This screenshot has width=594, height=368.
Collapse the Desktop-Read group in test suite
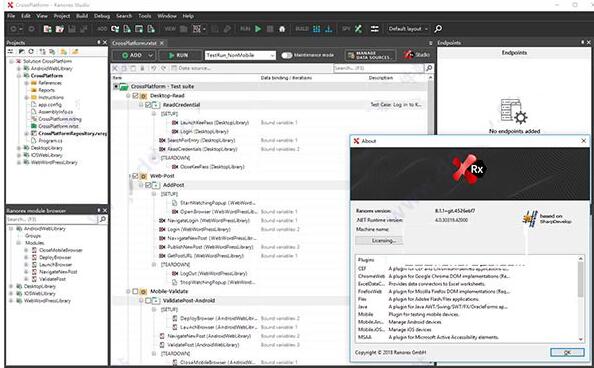click(128, 96)
